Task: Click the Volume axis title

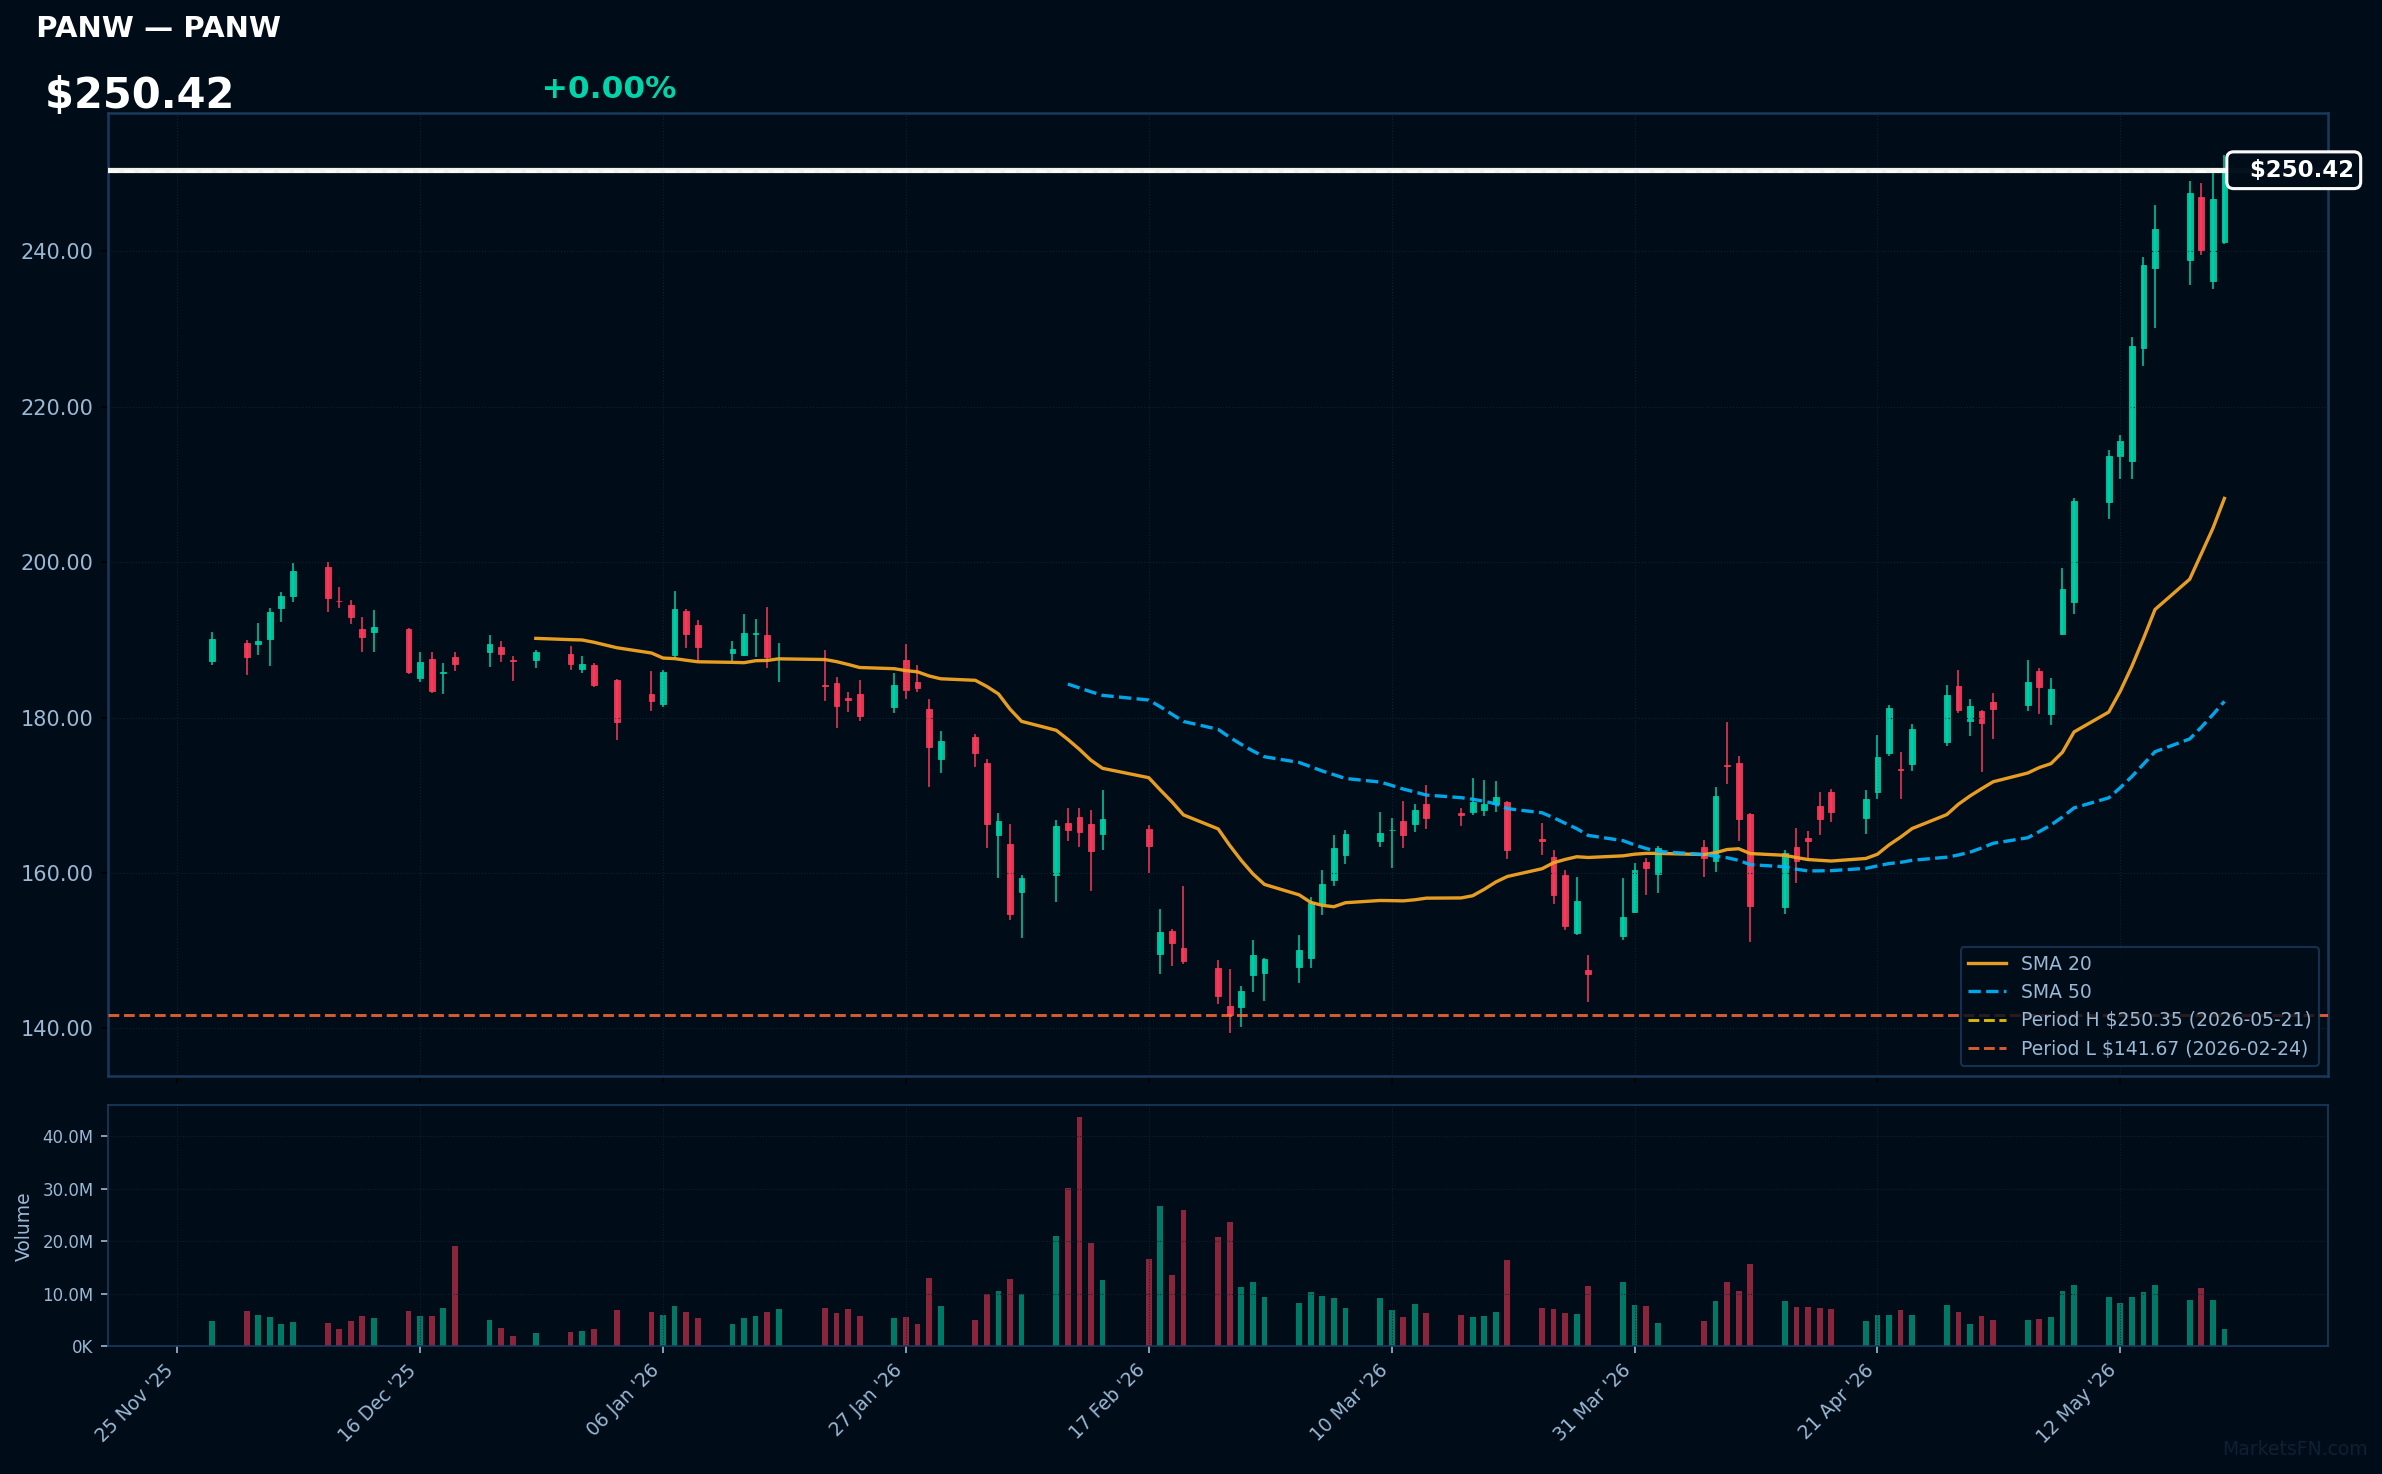Action: coord(23,1227)
